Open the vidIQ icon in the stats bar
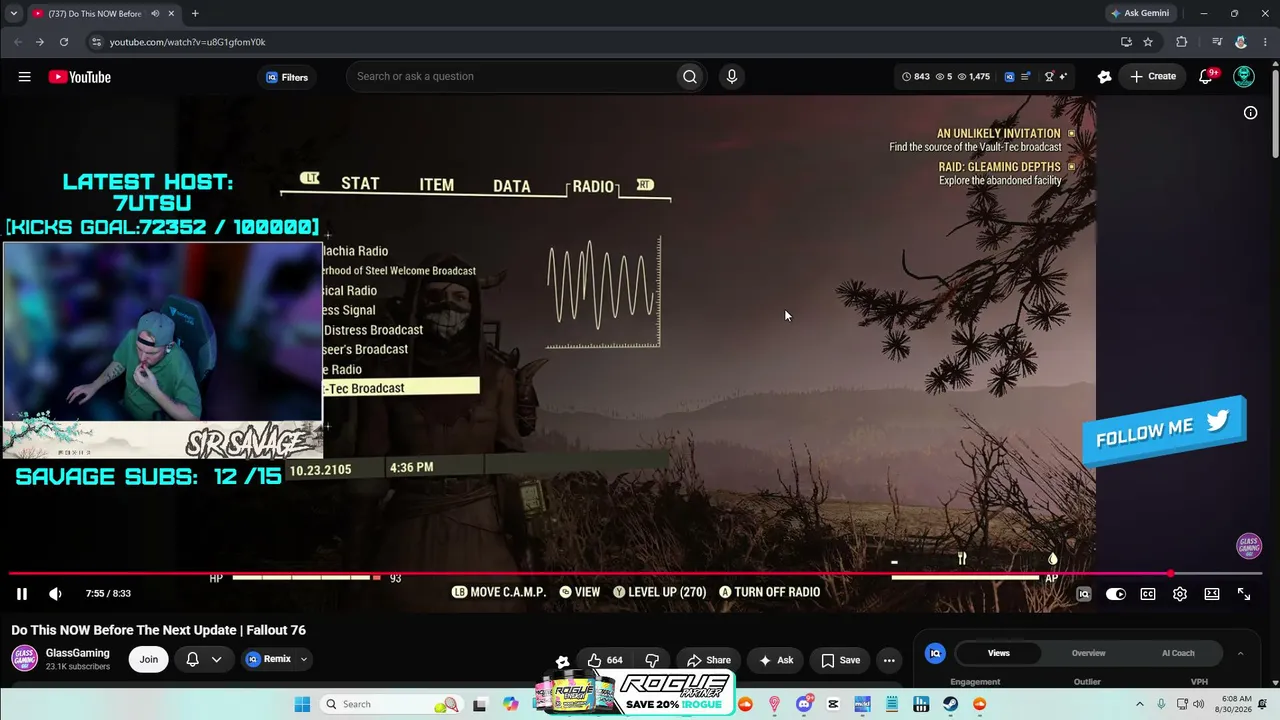 pyautogui.click(x=1009, y=77)
